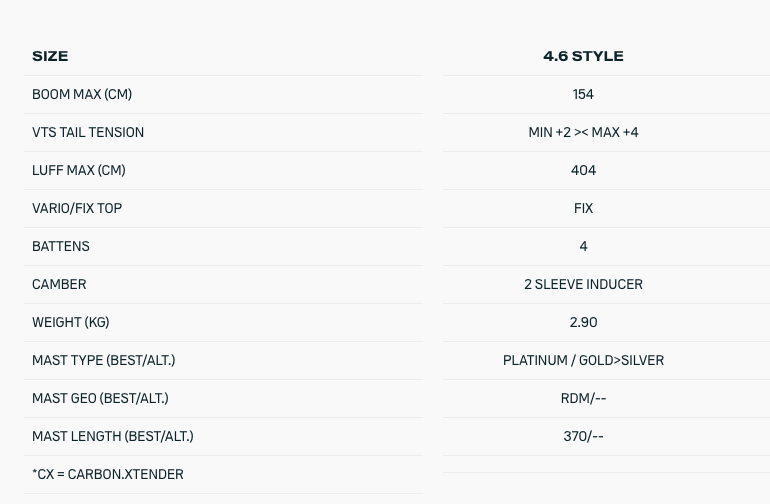Click the MIN +2 >< MAX +4 value
The image size is (770, 504).
pyautogui.click(x=583, y=132)
